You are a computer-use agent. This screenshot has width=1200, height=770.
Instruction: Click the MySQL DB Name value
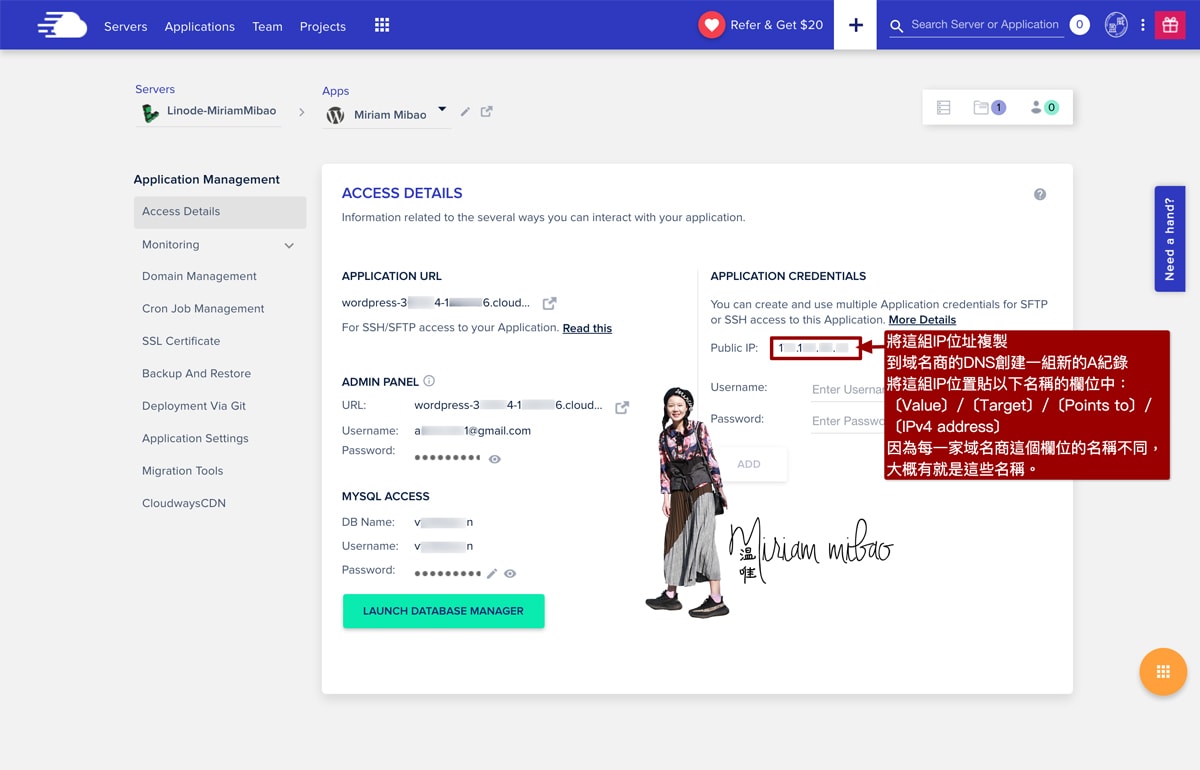coord(444,522)
